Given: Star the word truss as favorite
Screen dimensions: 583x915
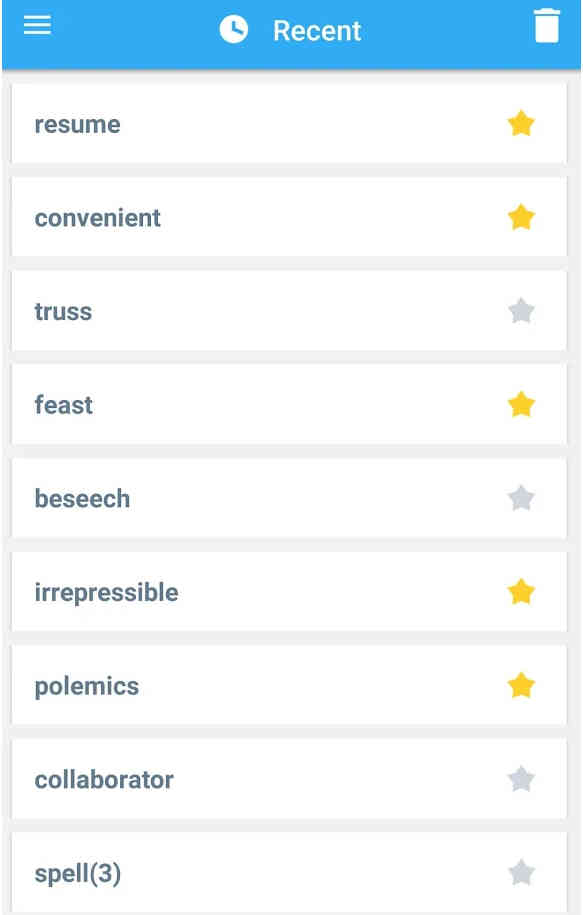Looking at the screenshot, I should coord(521,311).
